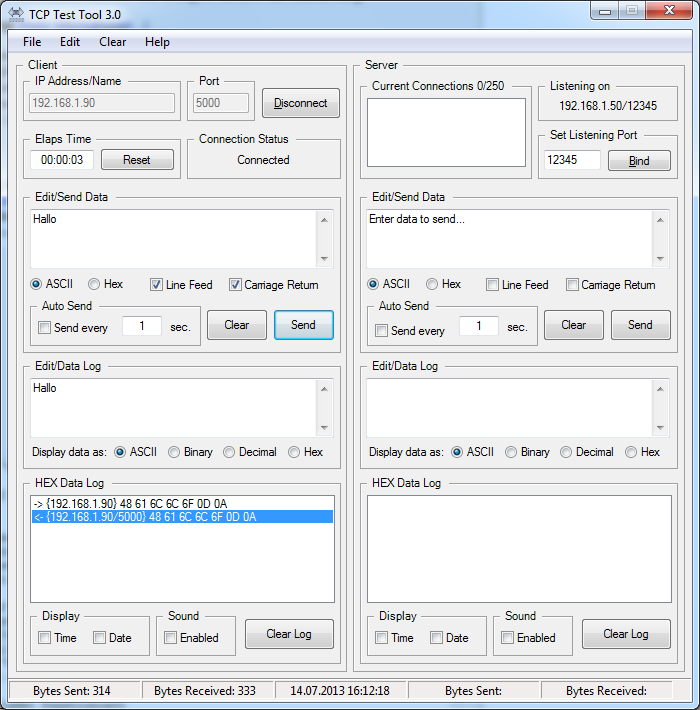Click scroll down arrow in client data log
This screenshot has width=700, height=710.
pos(324,427)
